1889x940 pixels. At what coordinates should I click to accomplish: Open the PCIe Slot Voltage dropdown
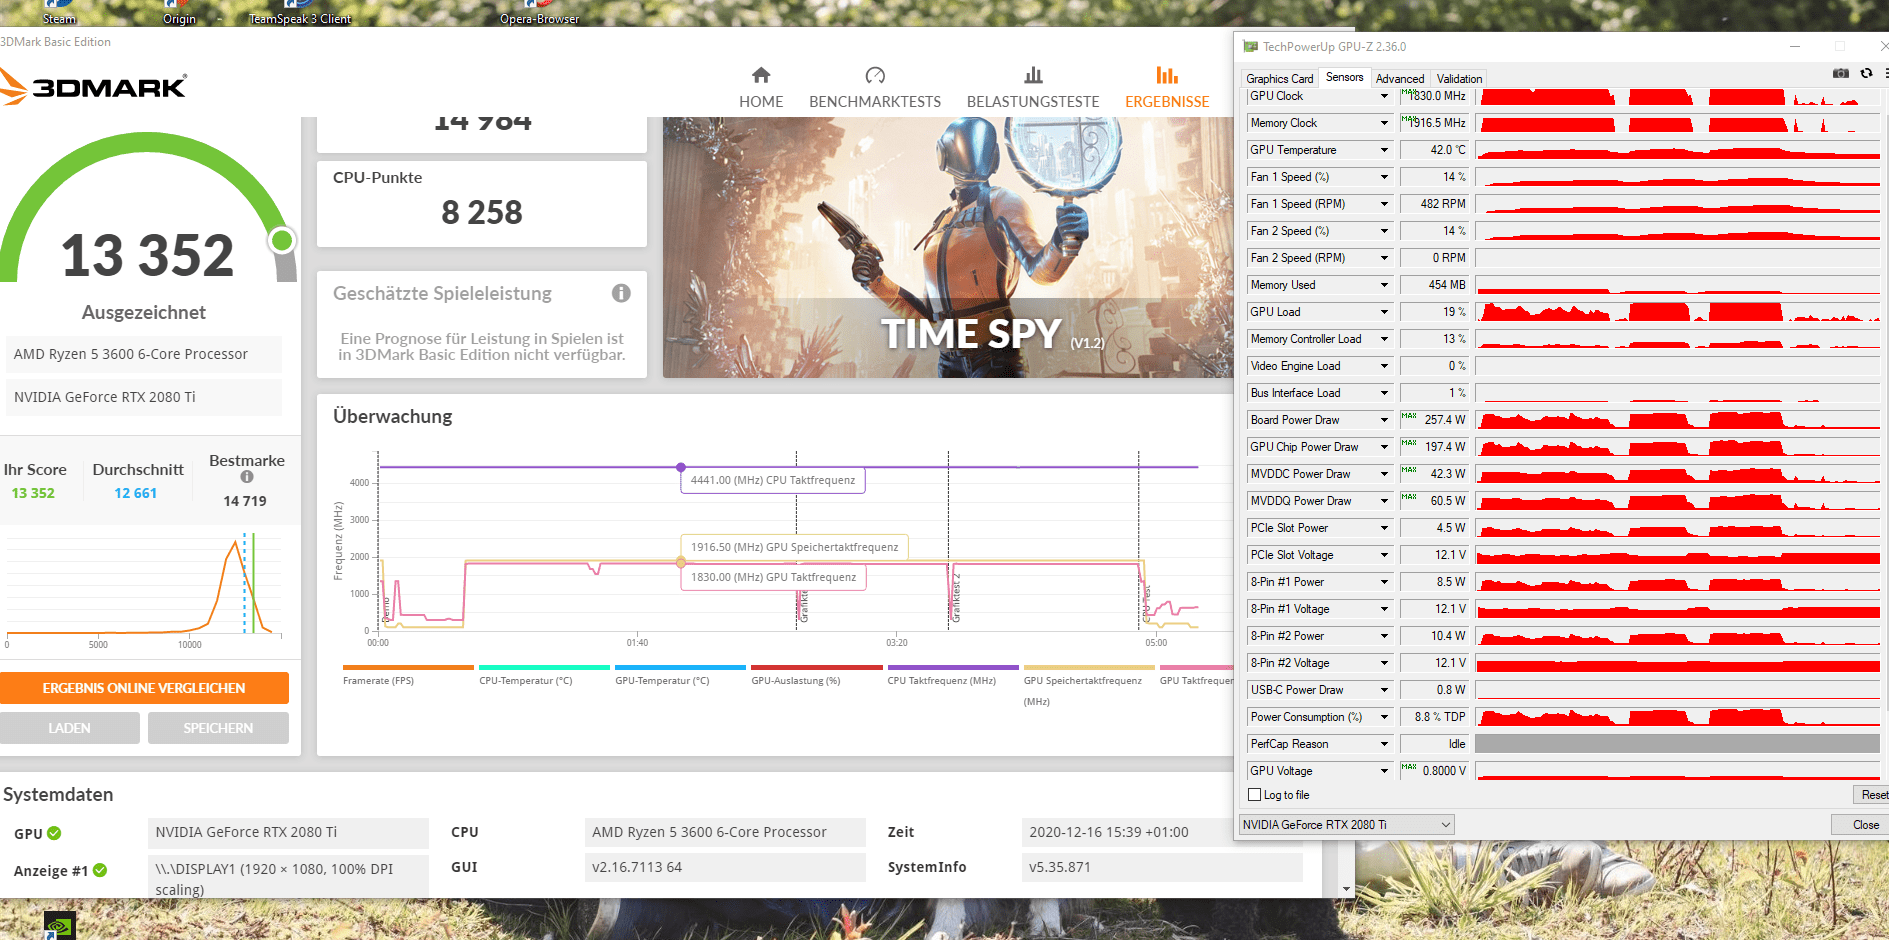click(1384, 555)
